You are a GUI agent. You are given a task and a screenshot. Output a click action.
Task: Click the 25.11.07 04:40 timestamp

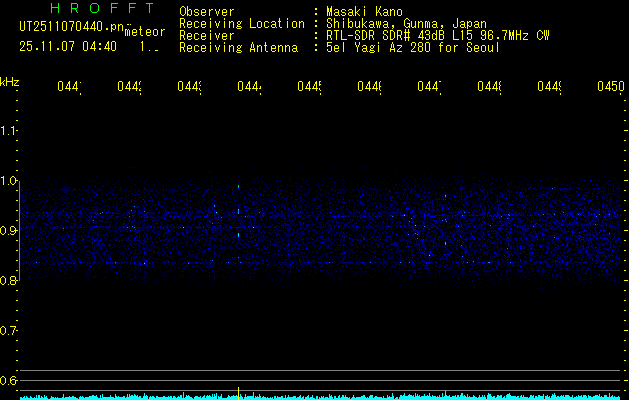tap(67, 46)
